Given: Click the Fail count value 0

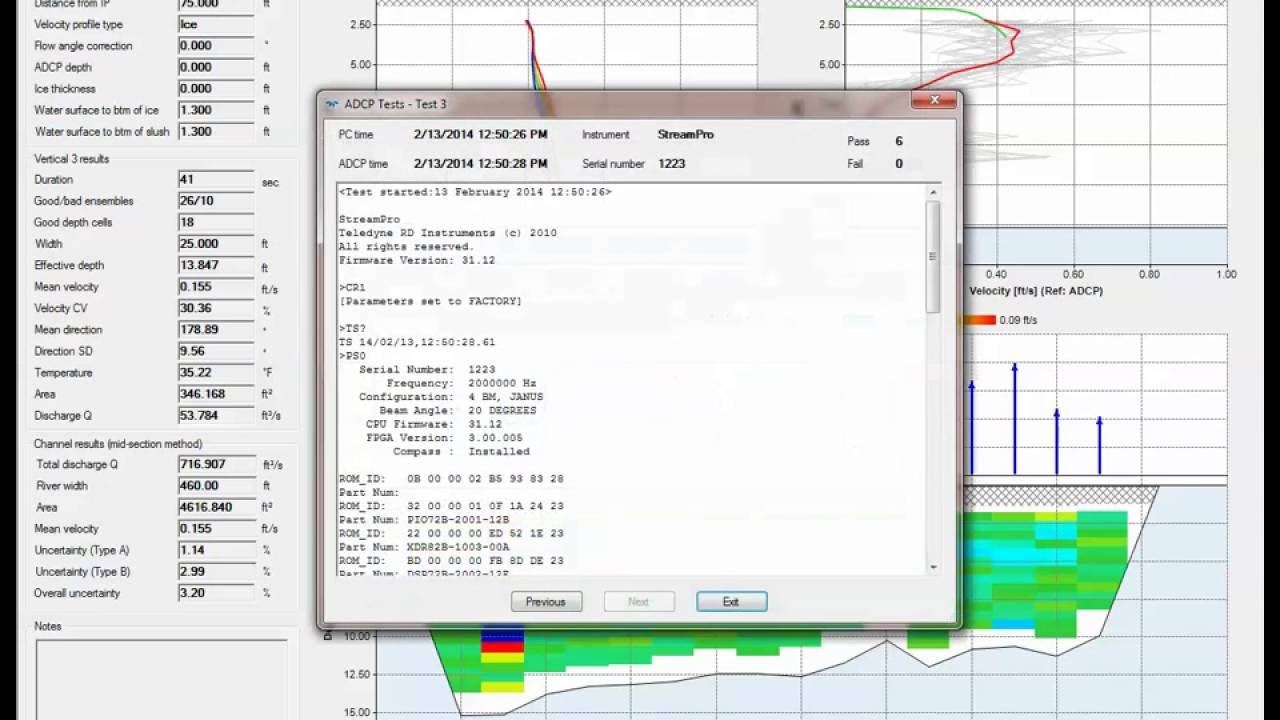Looking at the screenshot, I should point(899,164).
